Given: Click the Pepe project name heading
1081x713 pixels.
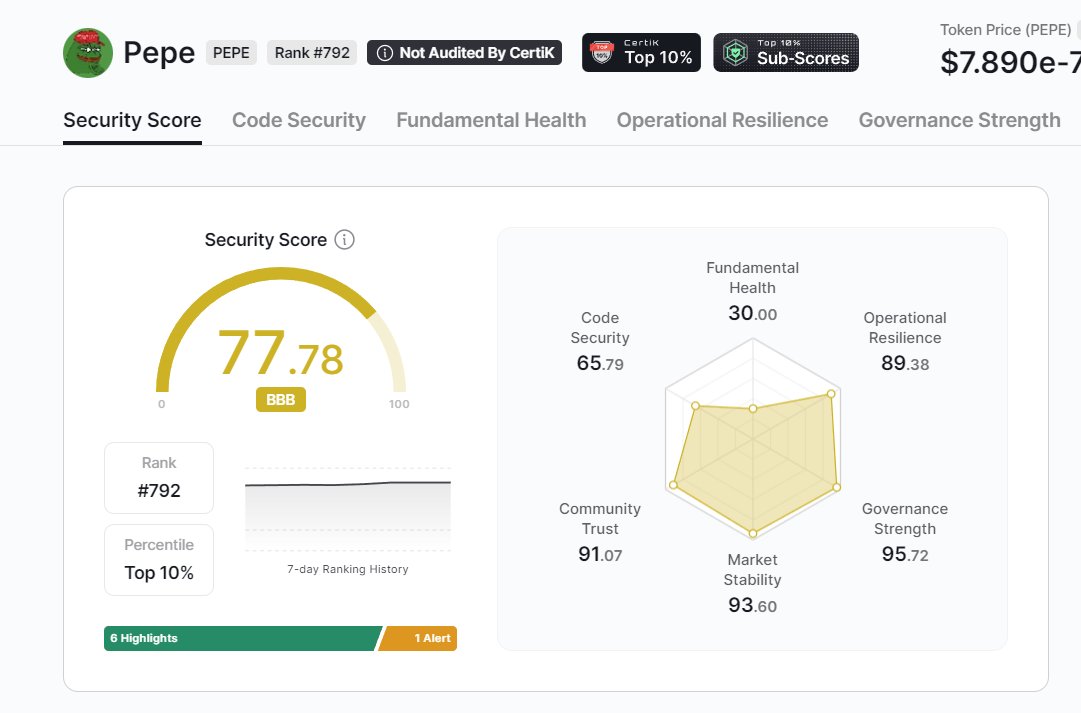Looking at the screenshot, I should tap(159, 53).
